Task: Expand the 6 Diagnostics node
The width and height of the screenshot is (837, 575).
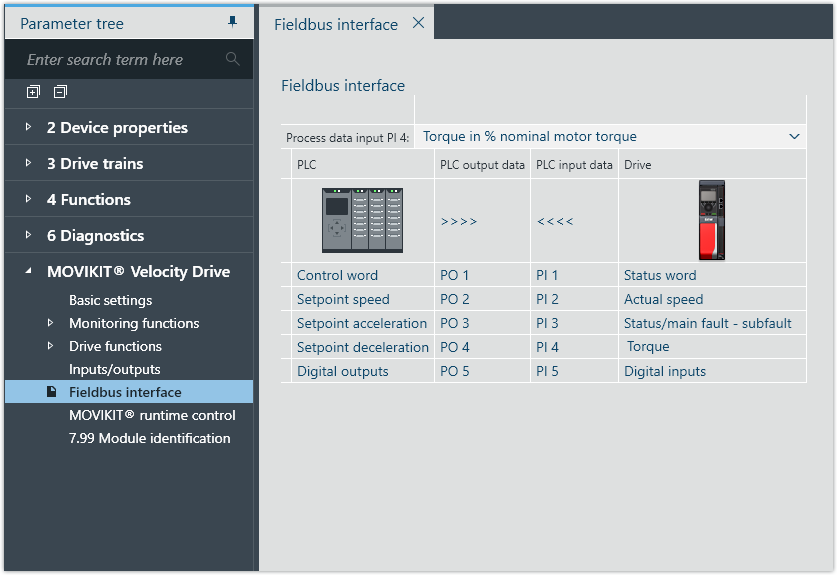Action: click(28, 236)
